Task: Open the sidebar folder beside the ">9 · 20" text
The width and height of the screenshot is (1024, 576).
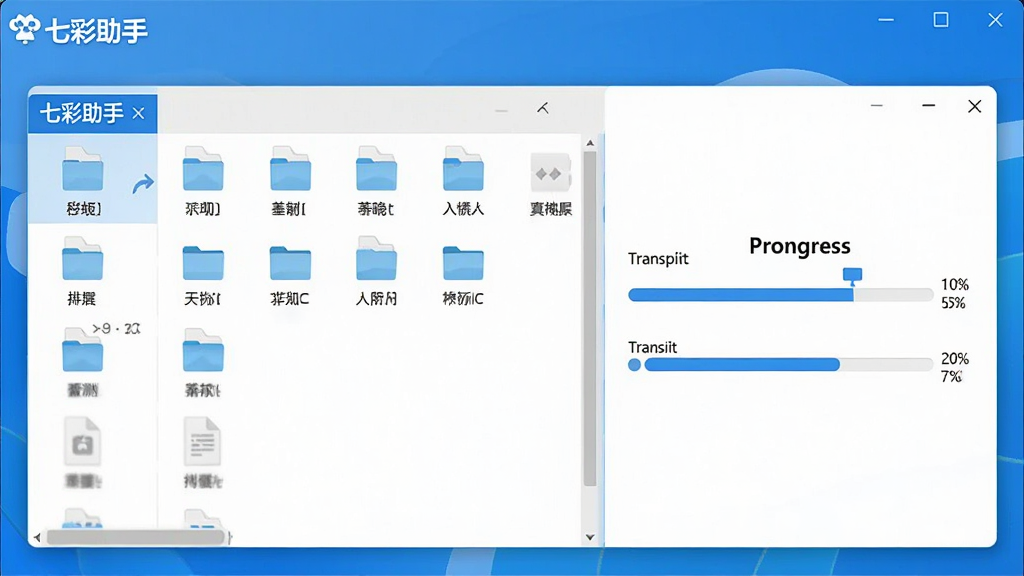Action: [83, 350]
